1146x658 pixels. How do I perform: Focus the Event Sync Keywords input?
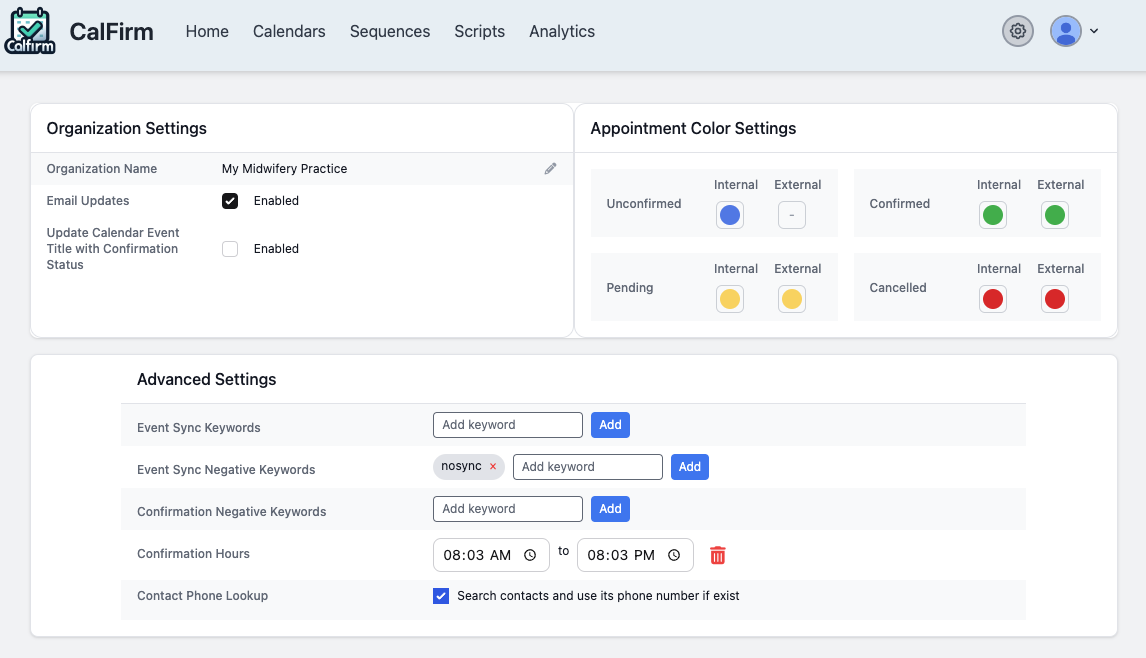tap(508, 425)
